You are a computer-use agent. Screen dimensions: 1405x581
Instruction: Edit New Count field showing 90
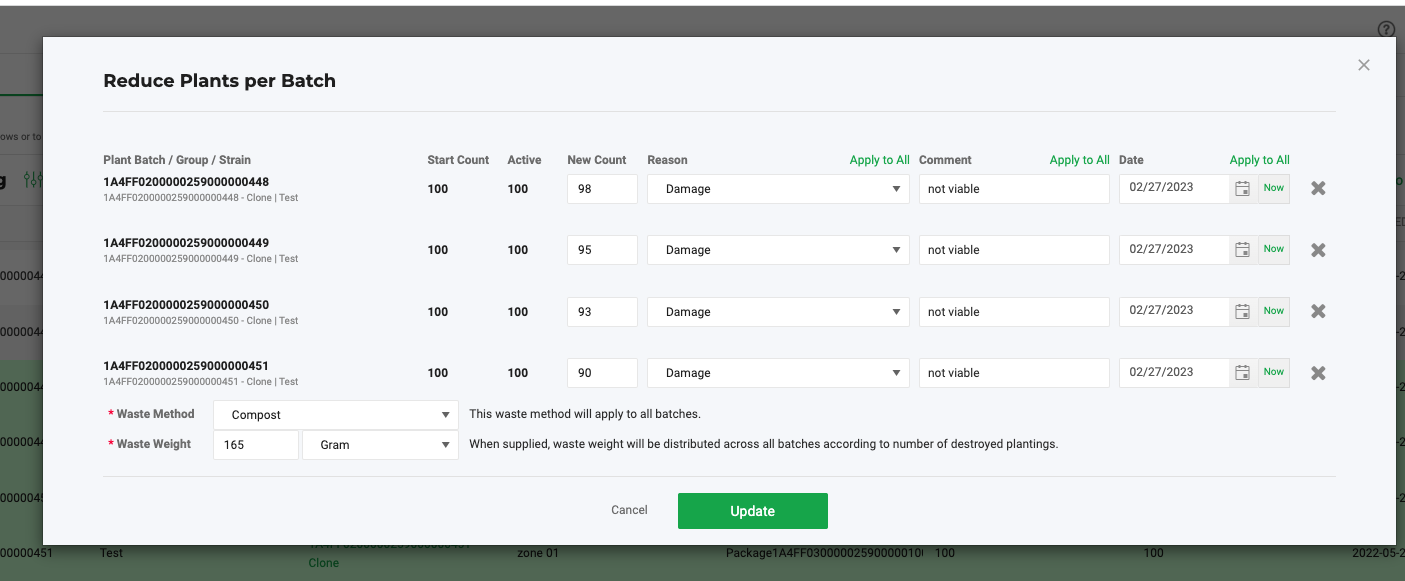coord(602,373)
